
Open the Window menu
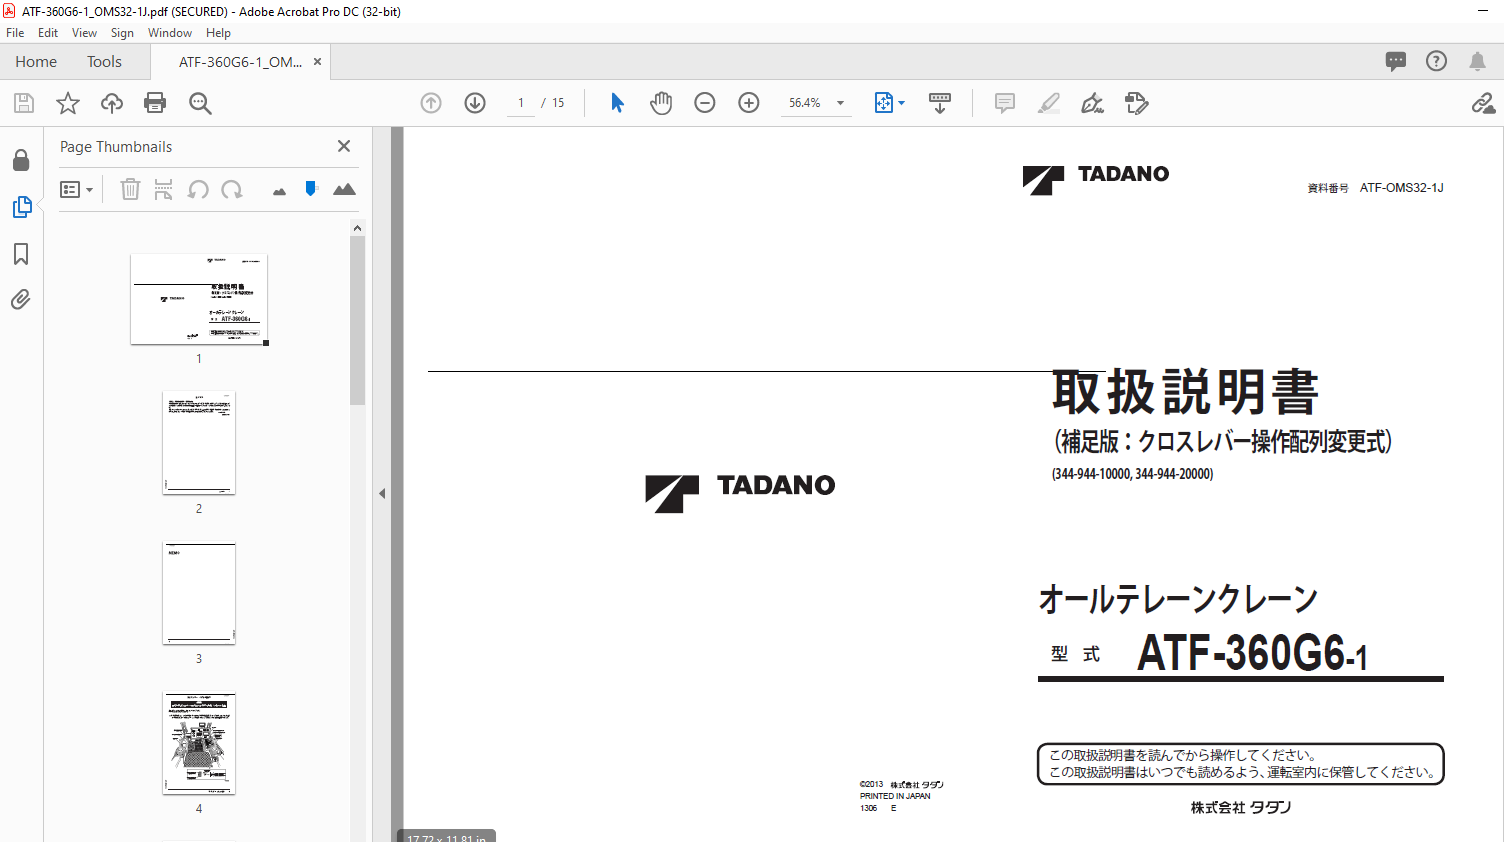point(170,33)
